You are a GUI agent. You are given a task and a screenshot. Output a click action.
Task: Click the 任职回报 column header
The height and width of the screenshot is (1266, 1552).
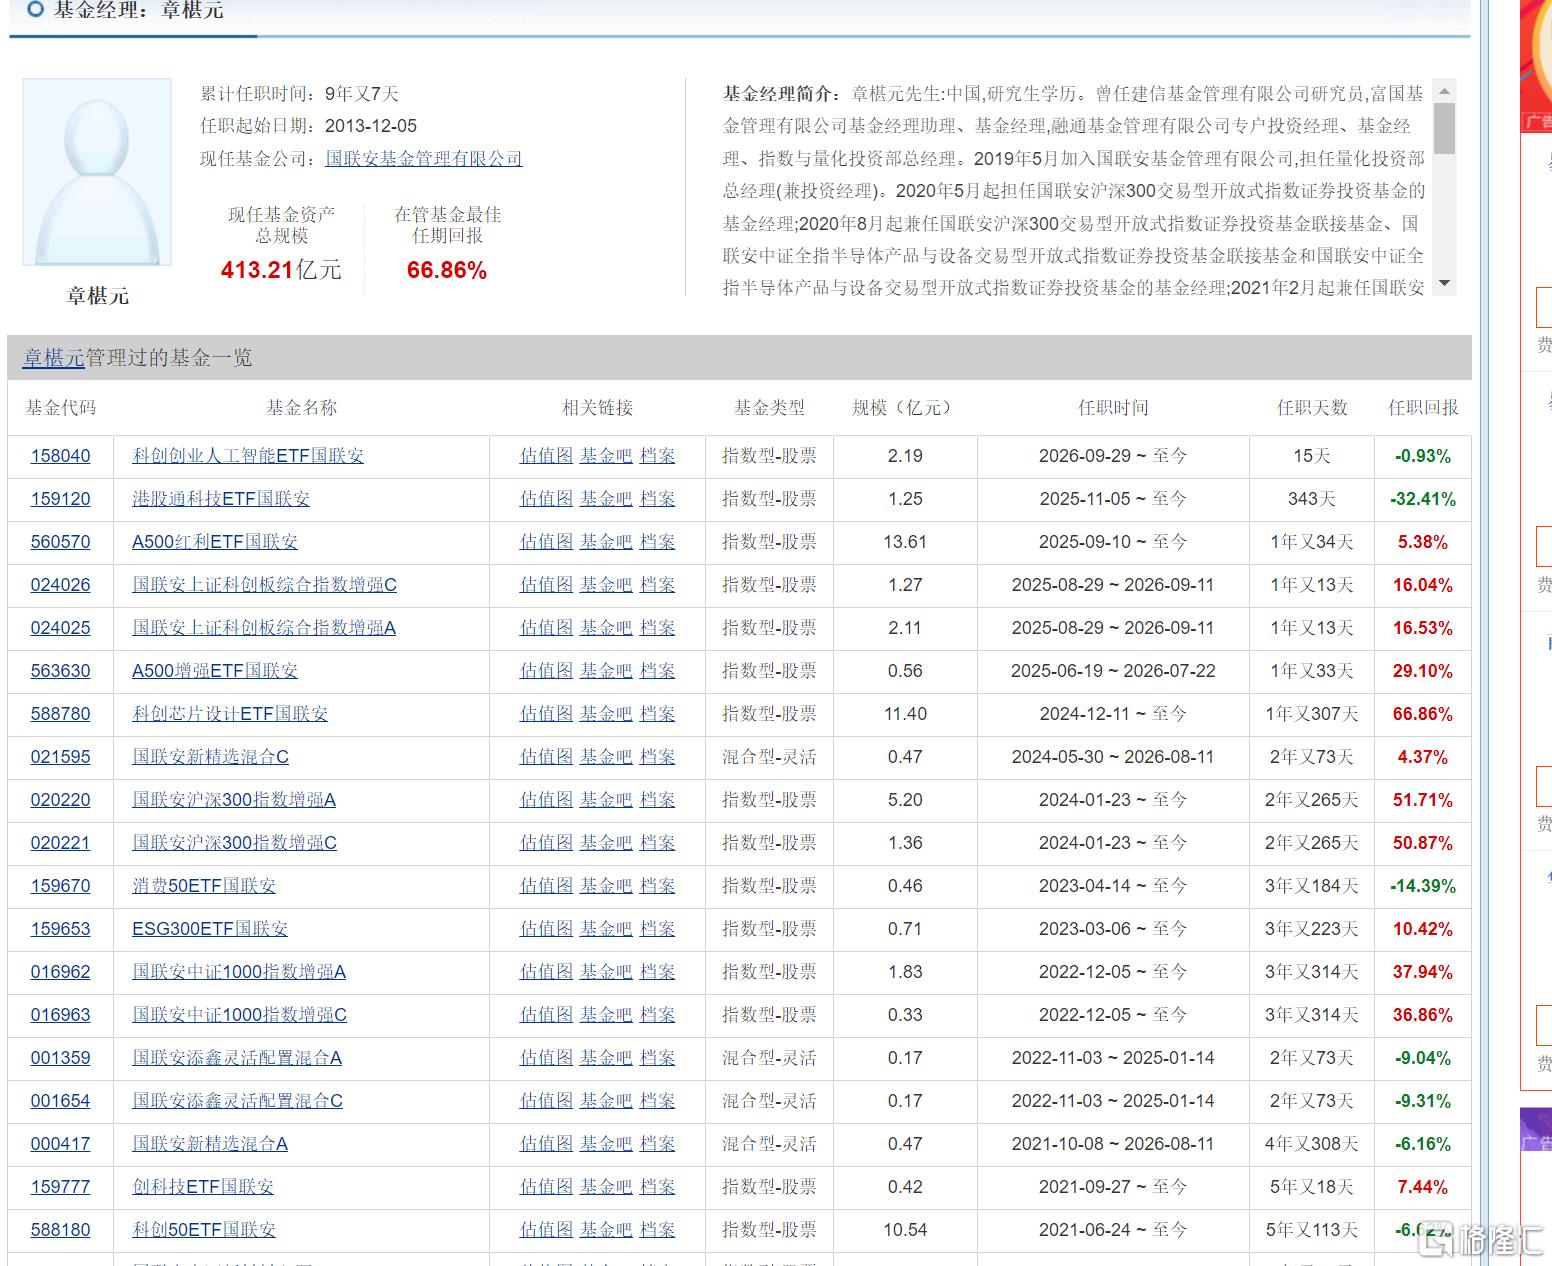pyautogui.click(x=1423, y=408)
